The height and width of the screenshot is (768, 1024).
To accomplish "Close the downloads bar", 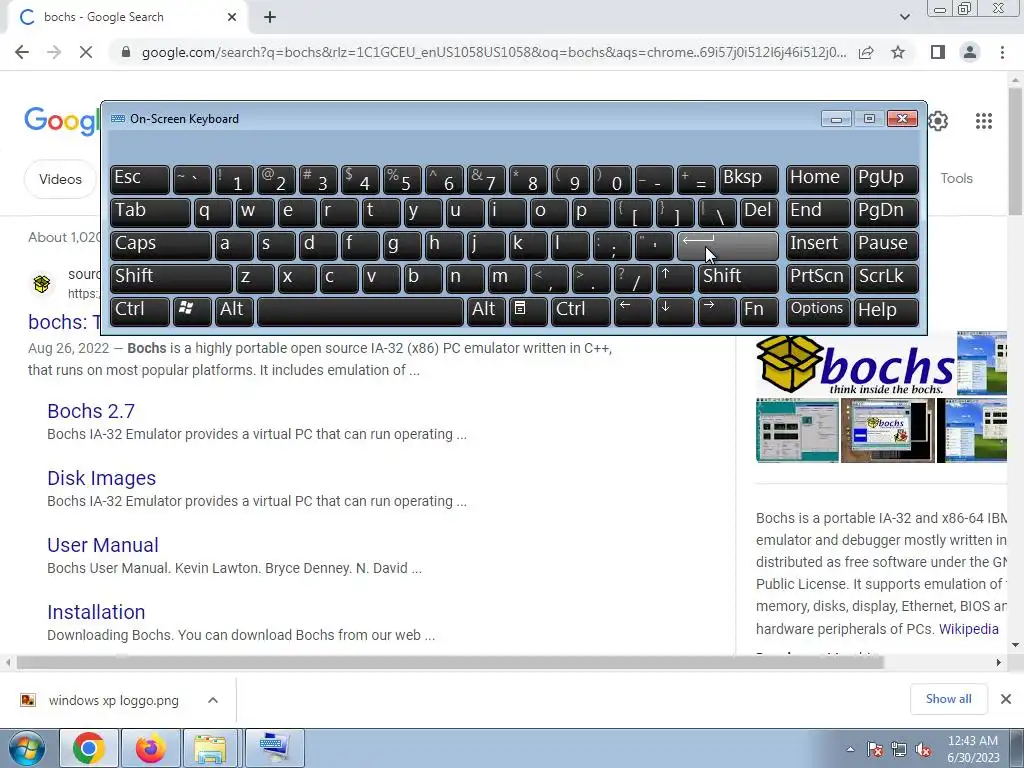I will coord(1006,699).
